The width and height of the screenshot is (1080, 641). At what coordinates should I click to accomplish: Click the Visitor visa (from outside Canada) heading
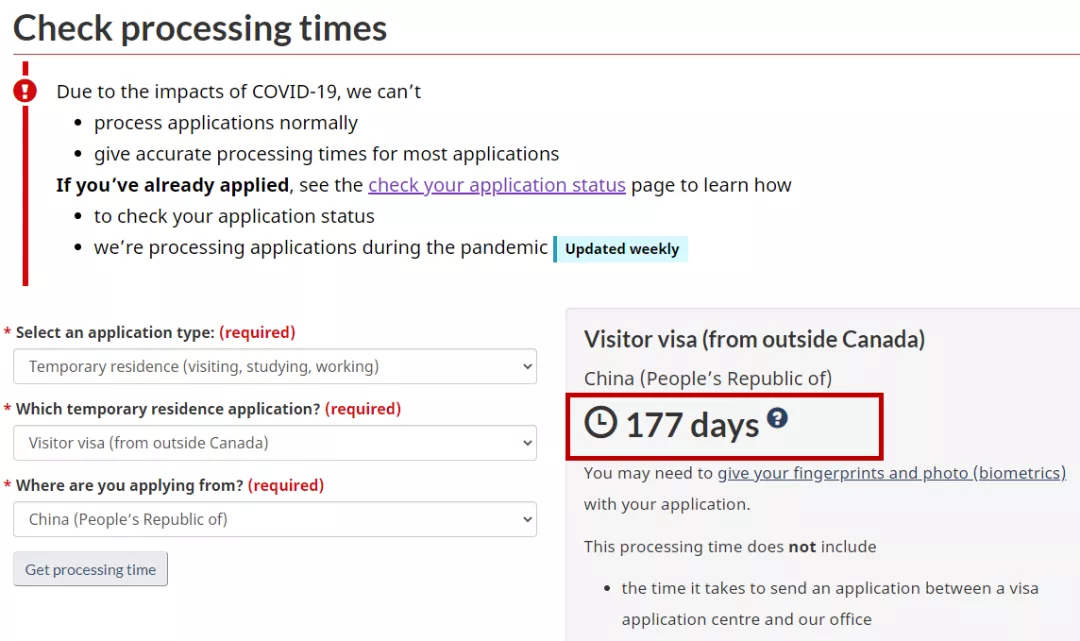(x=754, y=339)
